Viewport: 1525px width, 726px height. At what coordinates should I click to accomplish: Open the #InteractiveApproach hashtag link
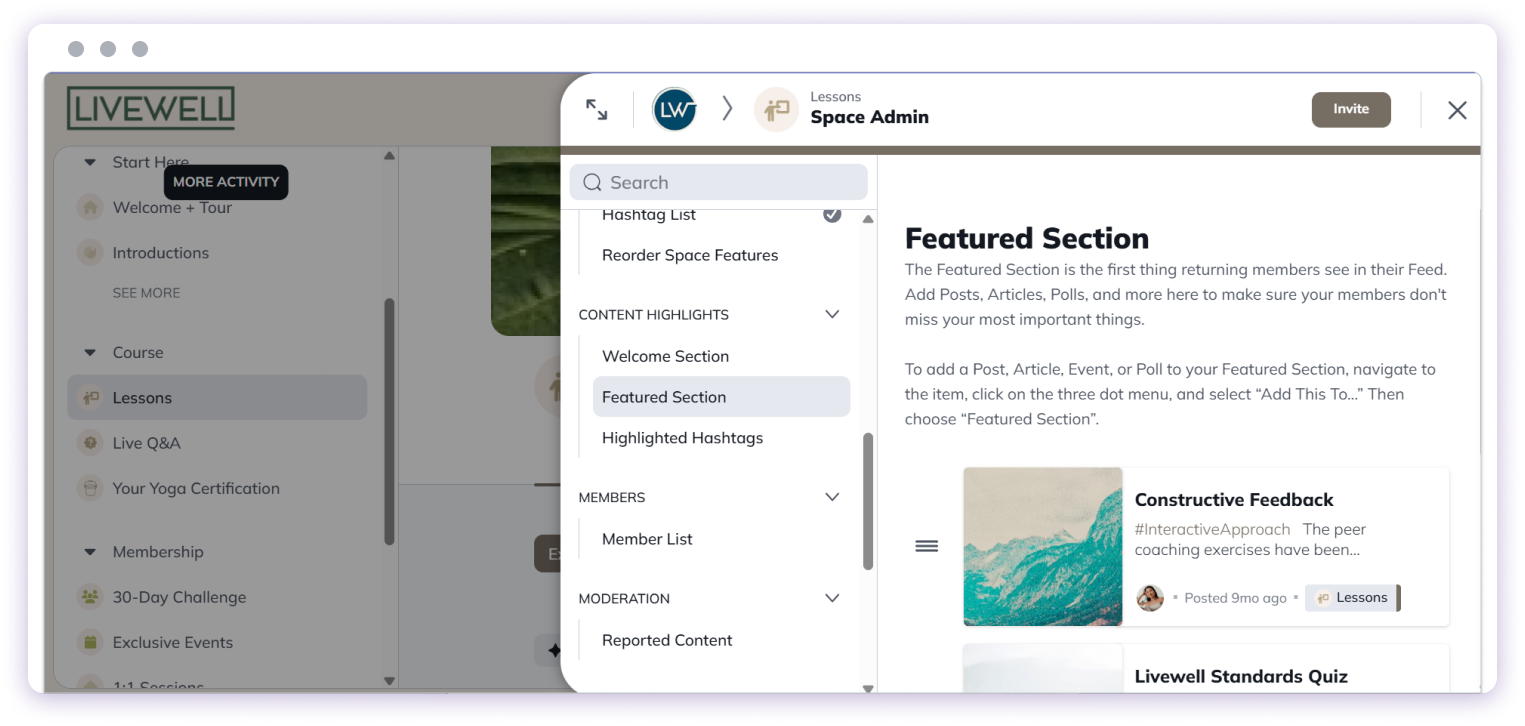point(1211,529)
